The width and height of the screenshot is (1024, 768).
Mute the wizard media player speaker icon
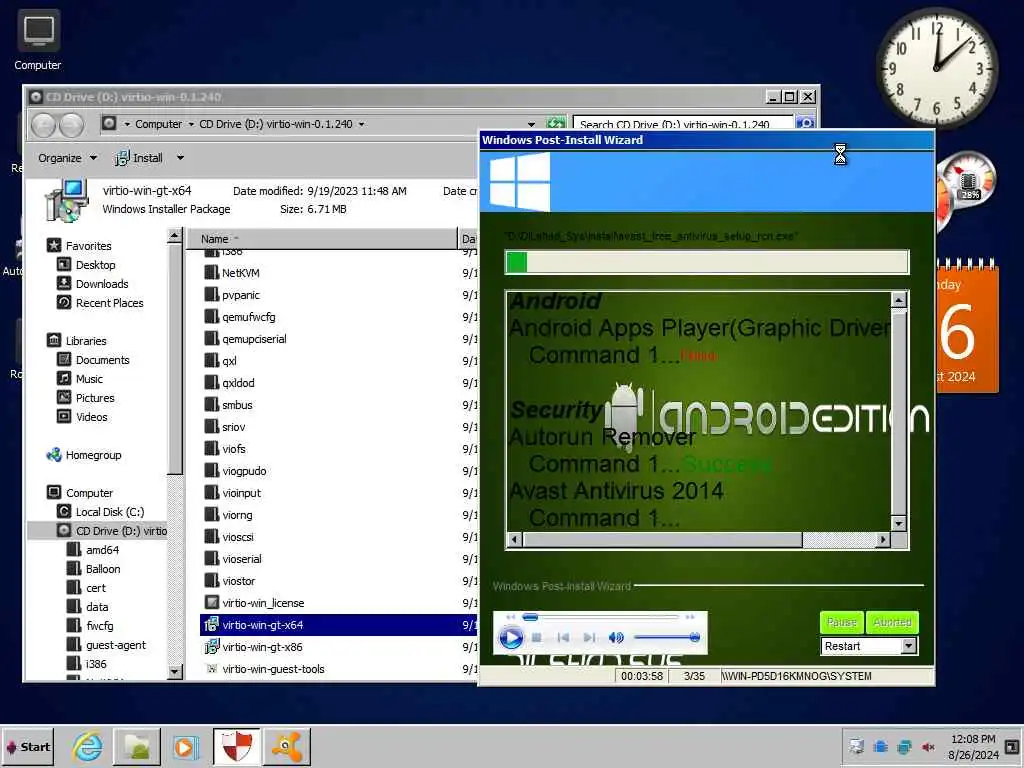616,637
